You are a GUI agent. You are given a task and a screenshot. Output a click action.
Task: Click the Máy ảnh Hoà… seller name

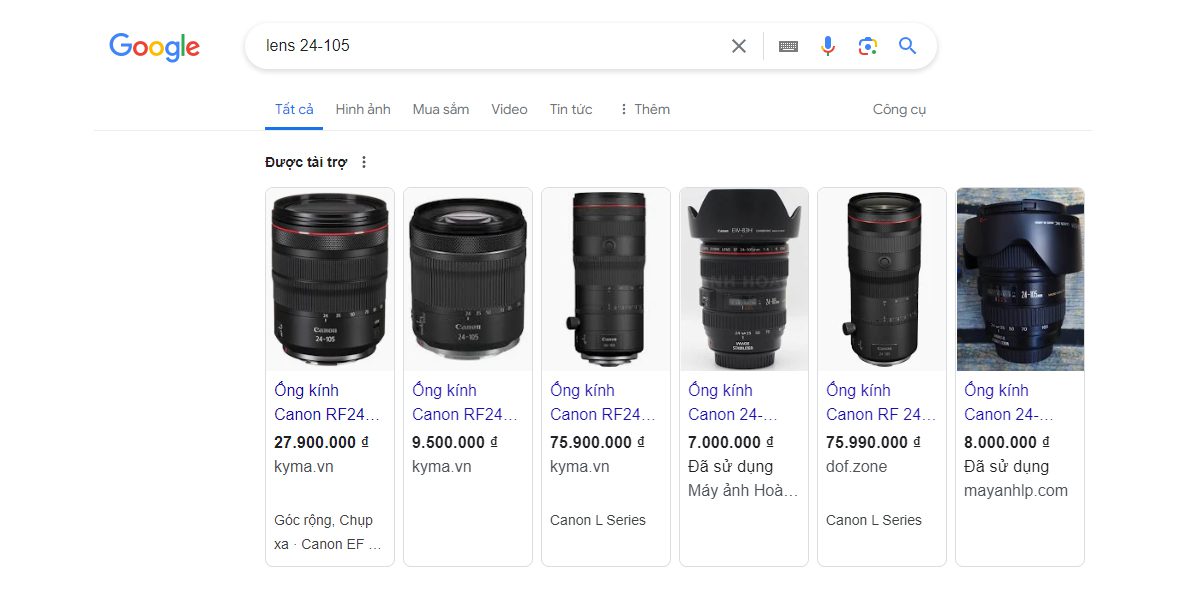tap(744, 491)
